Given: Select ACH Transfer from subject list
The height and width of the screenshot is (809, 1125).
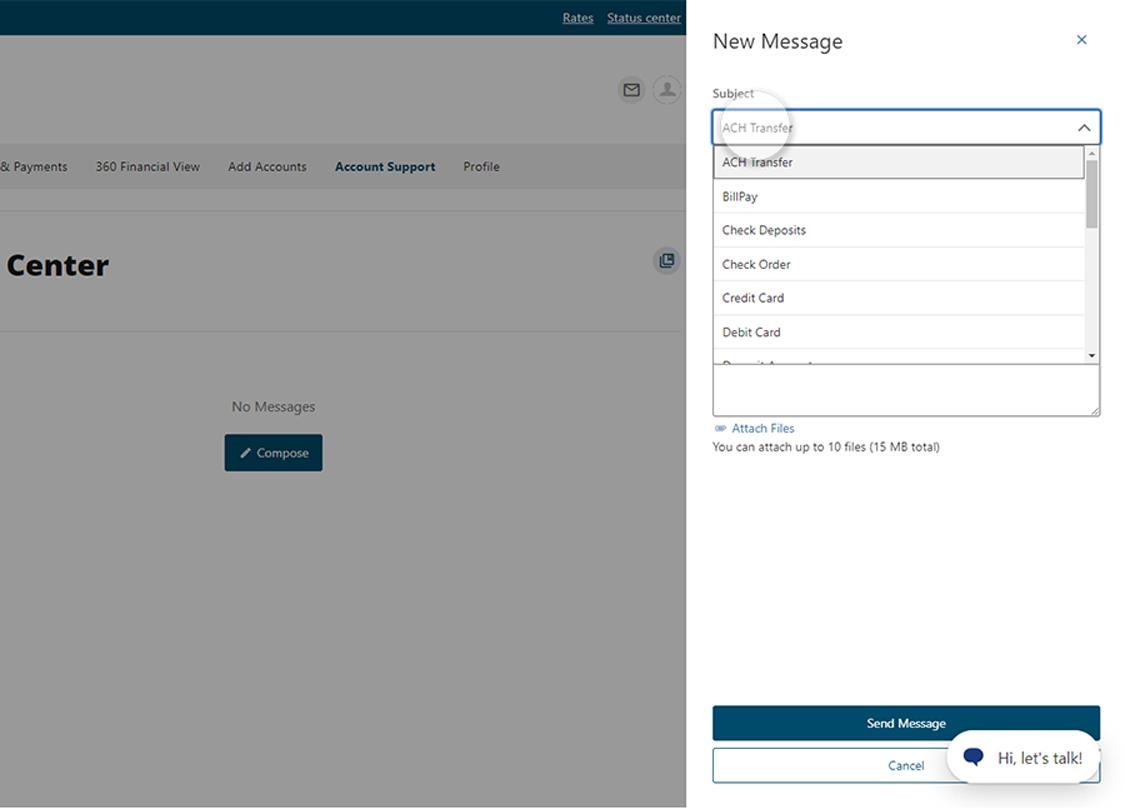Looking at the screenshot, I should click(898, 163).
